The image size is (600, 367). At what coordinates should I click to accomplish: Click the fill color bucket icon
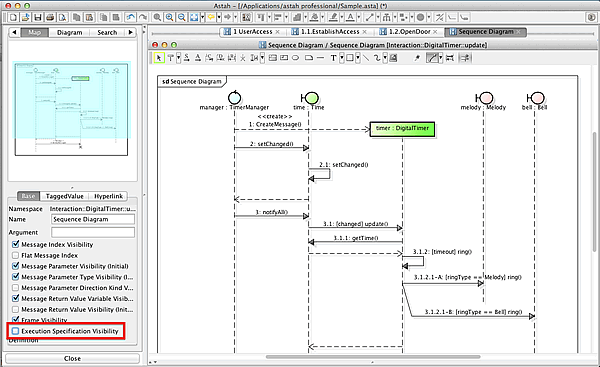tap(314, 17)
